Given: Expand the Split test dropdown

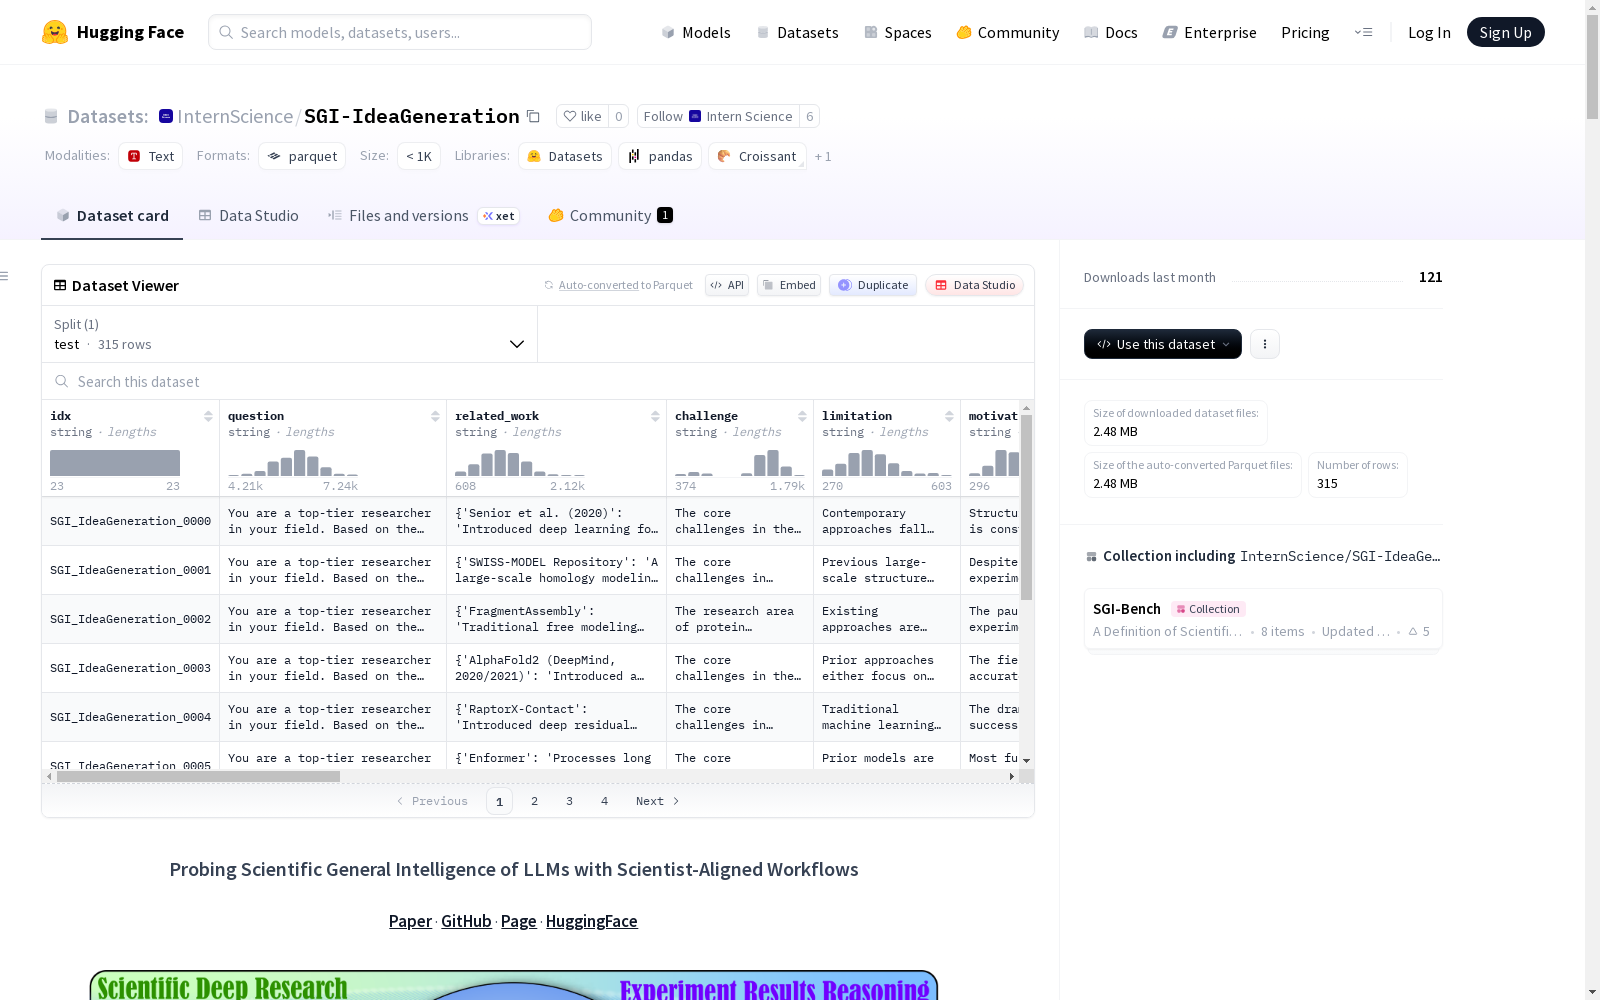Looking at the screenshot, I should tap(290, 334).
